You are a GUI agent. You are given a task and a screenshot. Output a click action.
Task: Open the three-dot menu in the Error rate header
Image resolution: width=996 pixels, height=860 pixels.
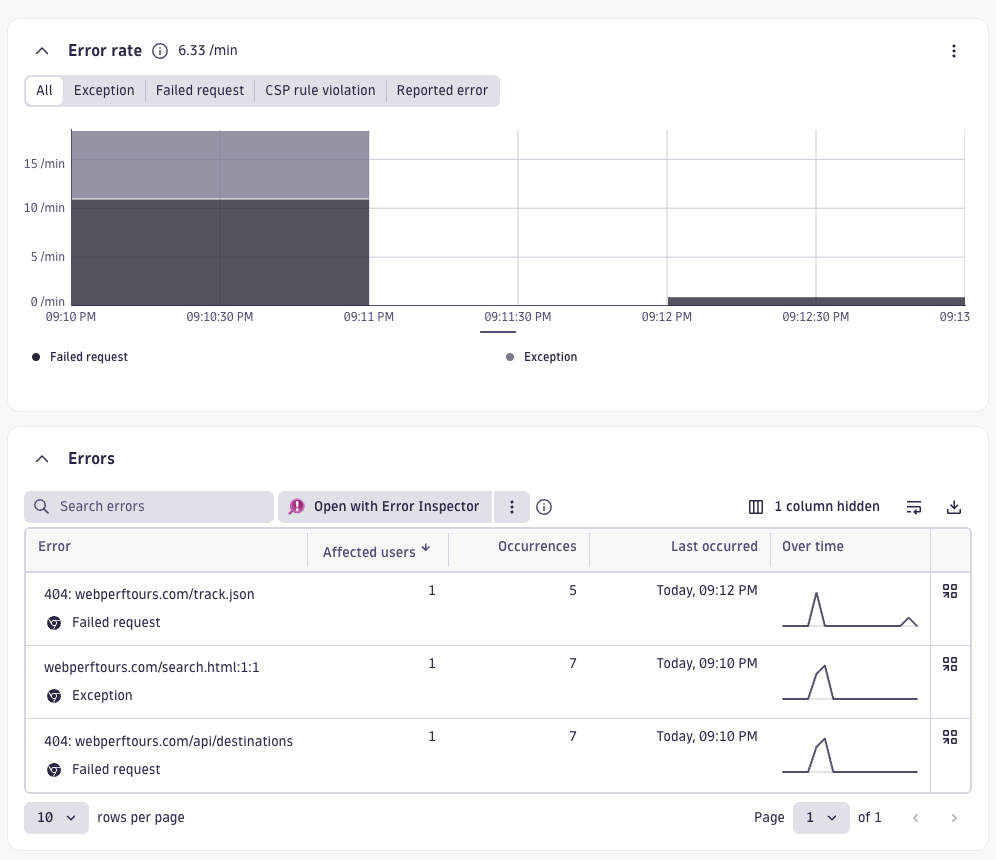(x=954, y=51)
